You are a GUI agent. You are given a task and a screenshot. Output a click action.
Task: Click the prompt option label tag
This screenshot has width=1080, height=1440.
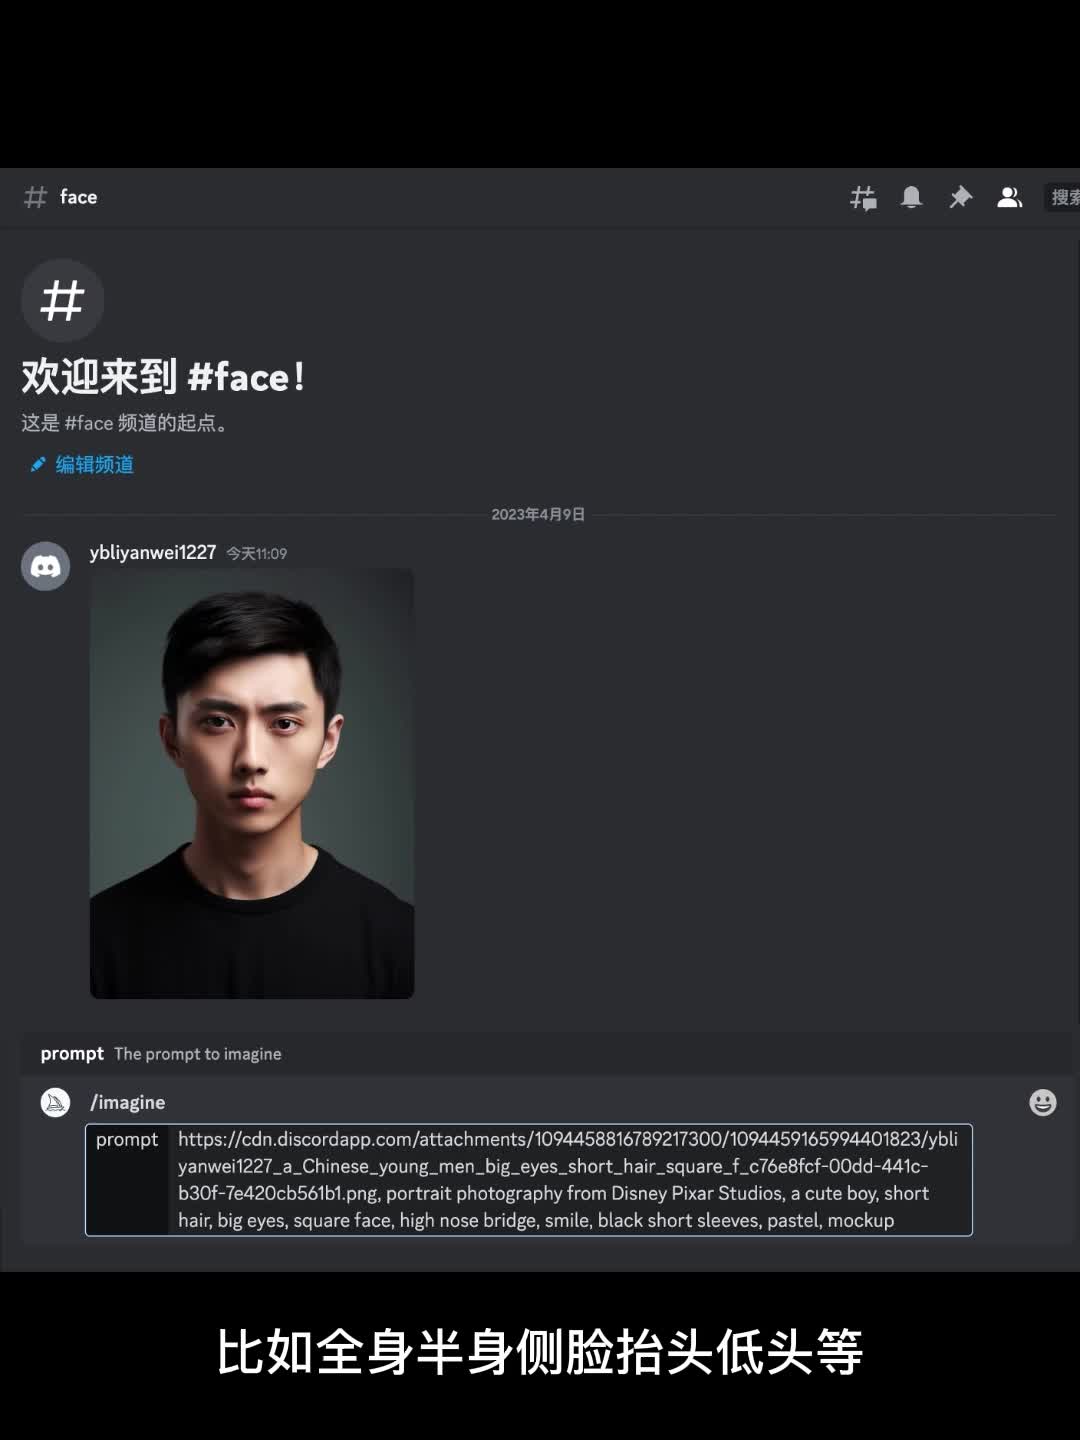click(127, 1139)
